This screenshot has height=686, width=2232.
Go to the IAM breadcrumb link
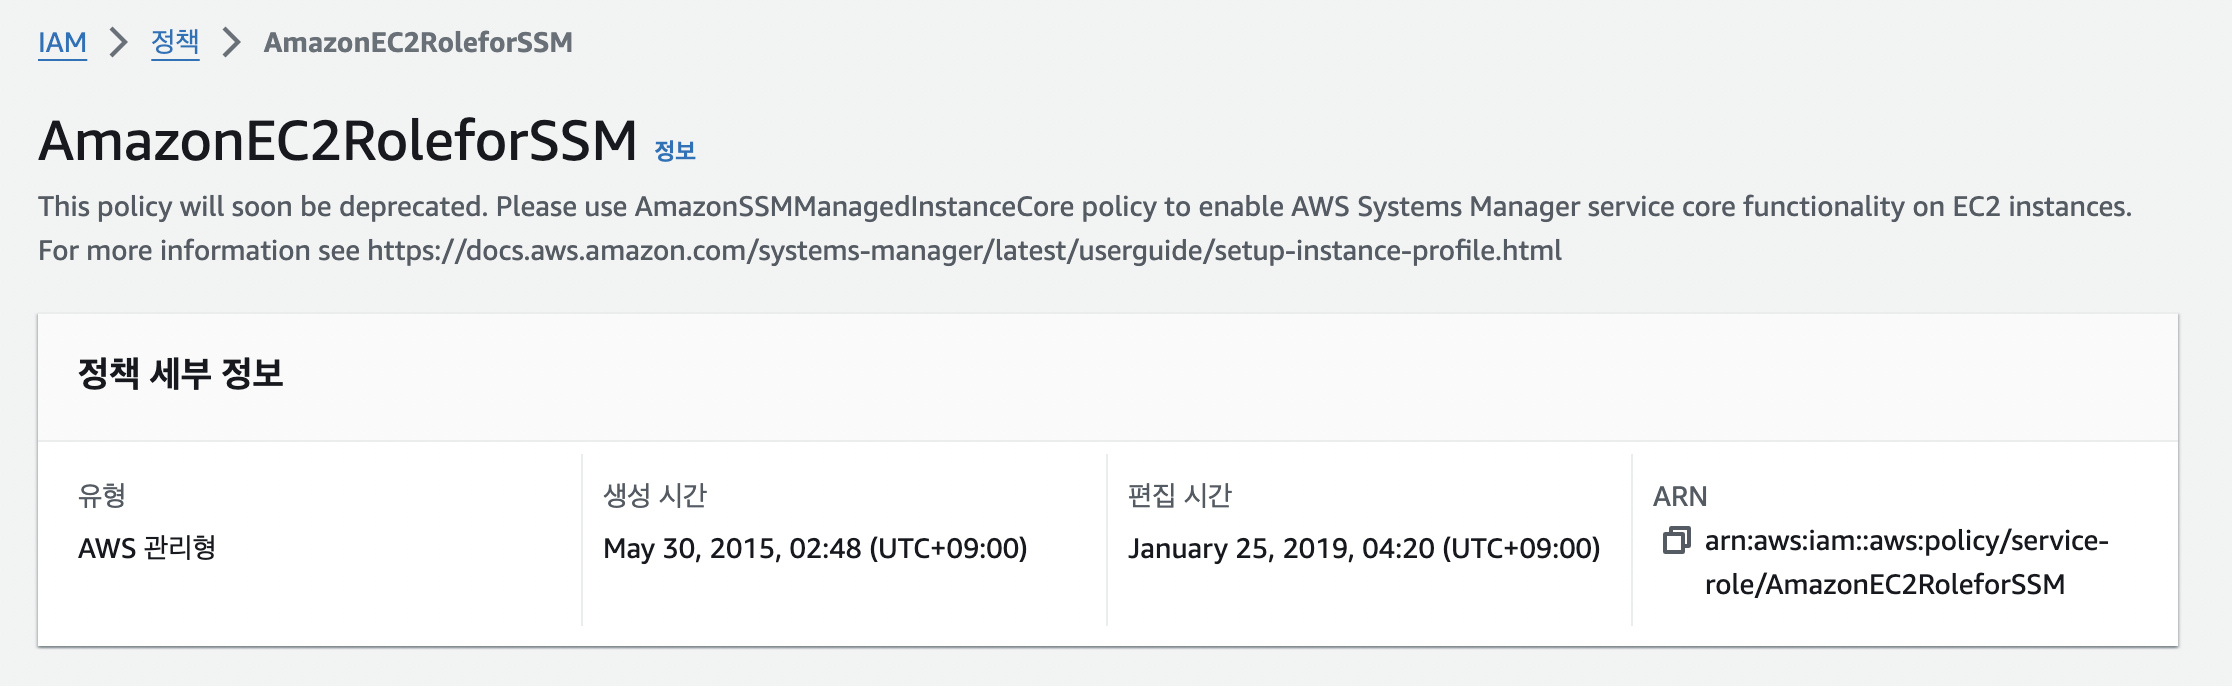pyautogui.click(x=62, y=42)
